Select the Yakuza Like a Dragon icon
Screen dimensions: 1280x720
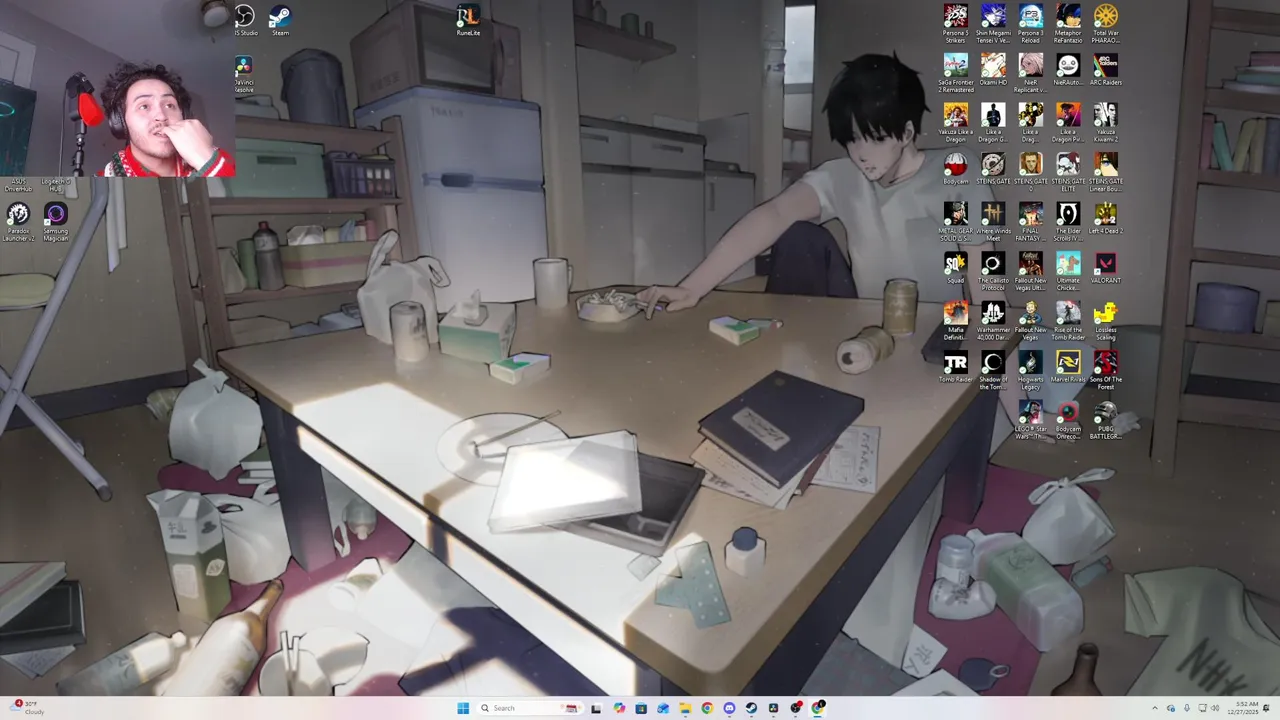[956, 122]
